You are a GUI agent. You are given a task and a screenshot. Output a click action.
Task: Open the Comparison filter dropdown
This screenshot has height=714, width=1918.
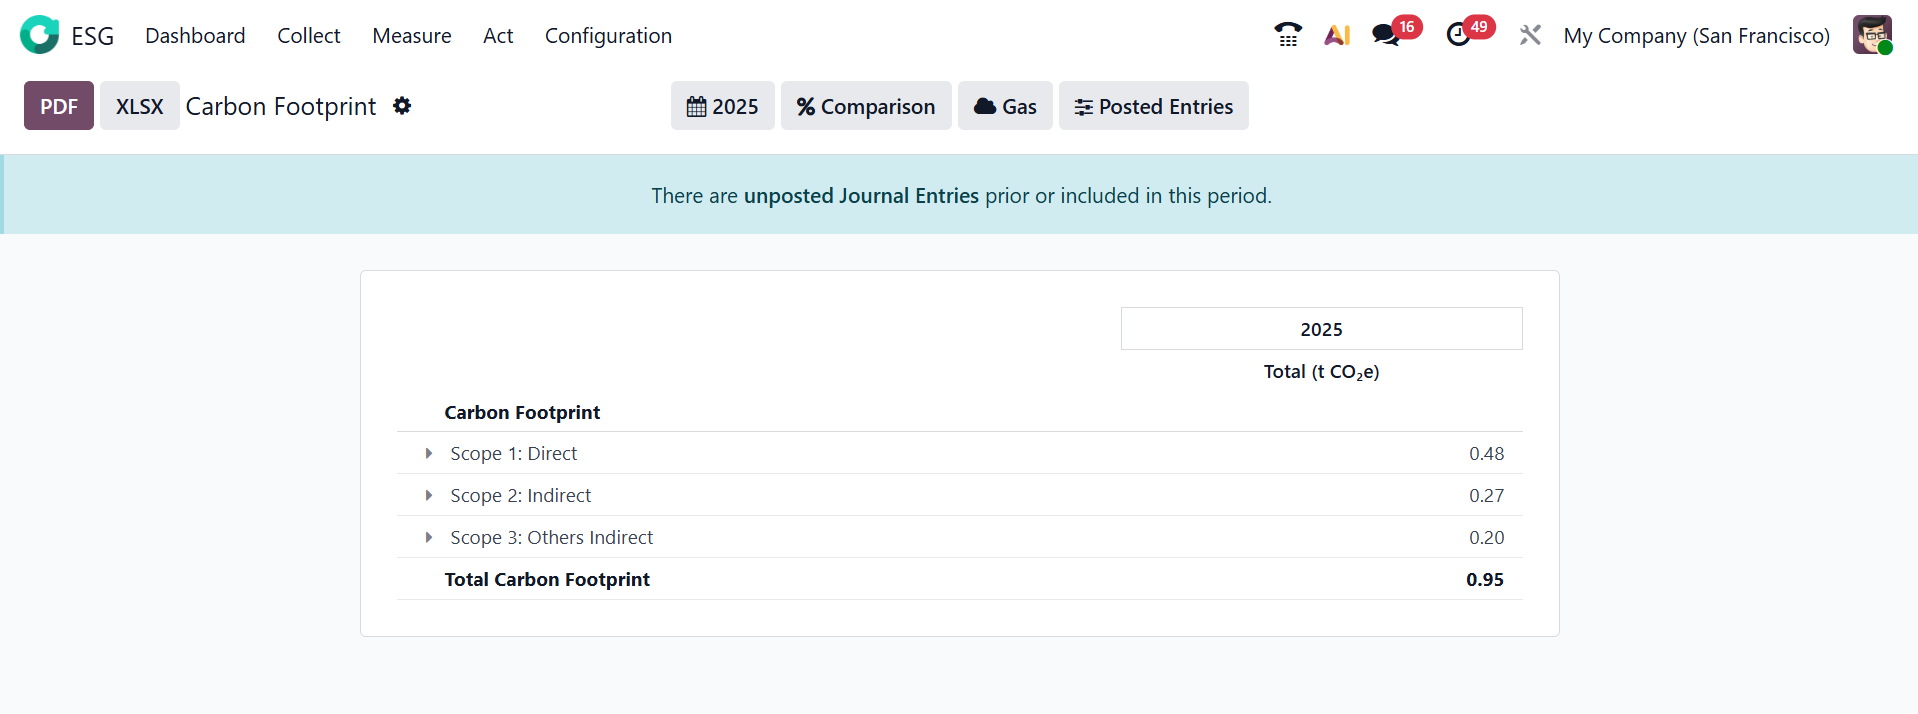866,106
